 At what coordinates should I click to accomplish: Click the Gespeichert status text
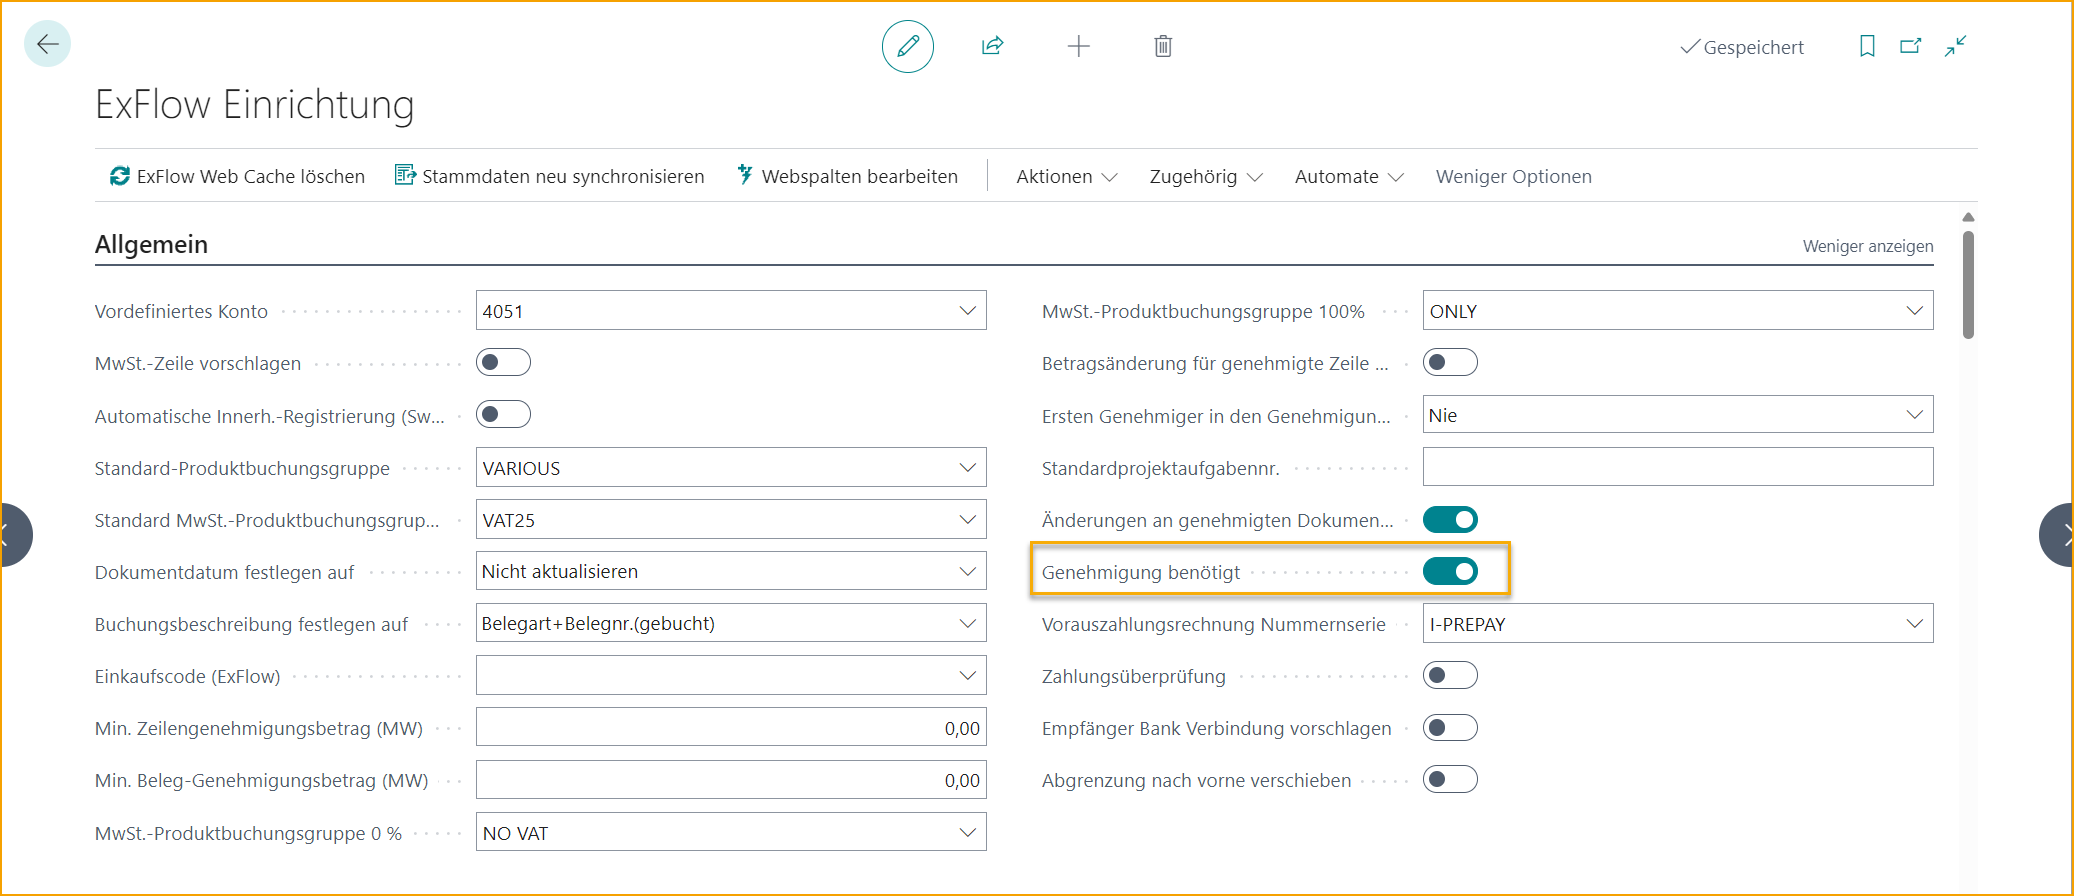coord(1753,47)
